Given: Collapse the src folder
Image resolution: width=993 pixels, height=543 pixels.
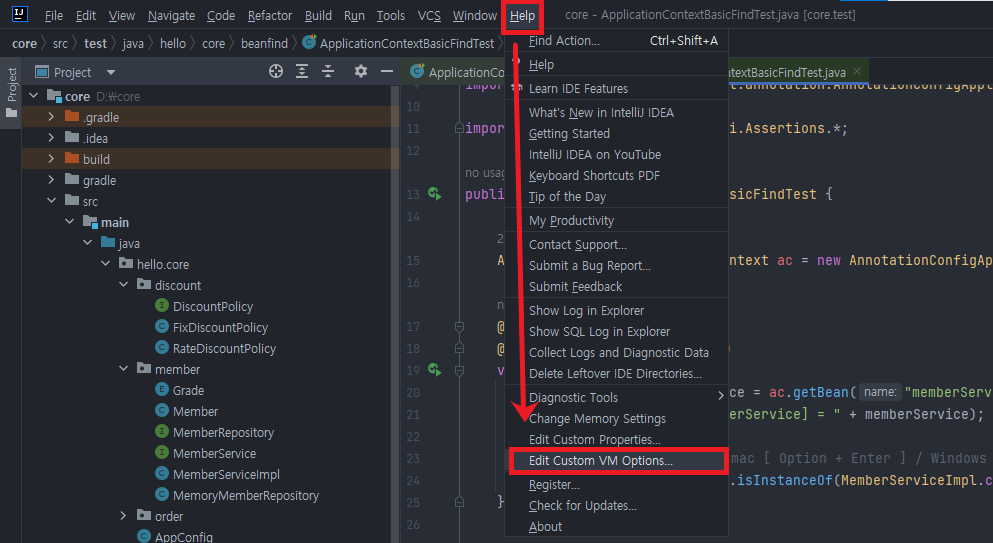Looking at the screenshot, I should pos(51,200).
